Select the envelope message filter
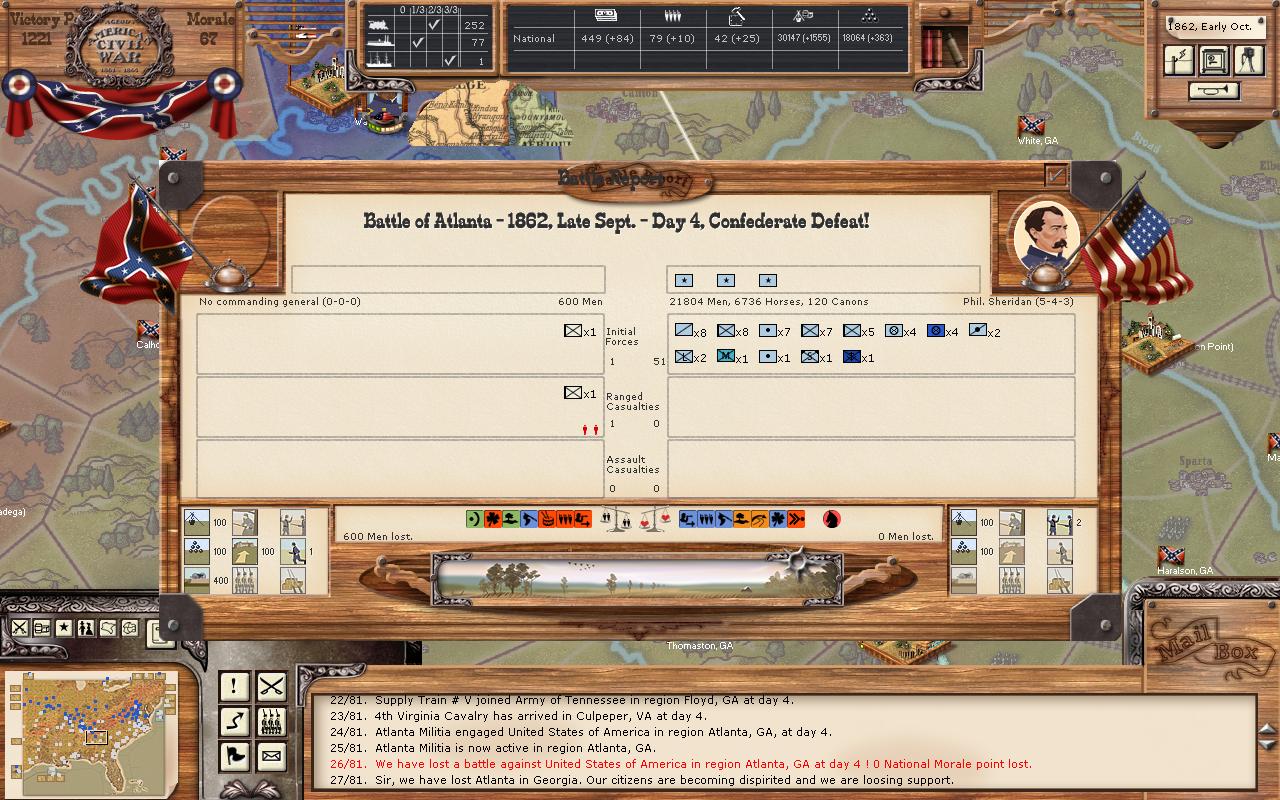This screenshot has width=1280, height=800. pos(271,756)
